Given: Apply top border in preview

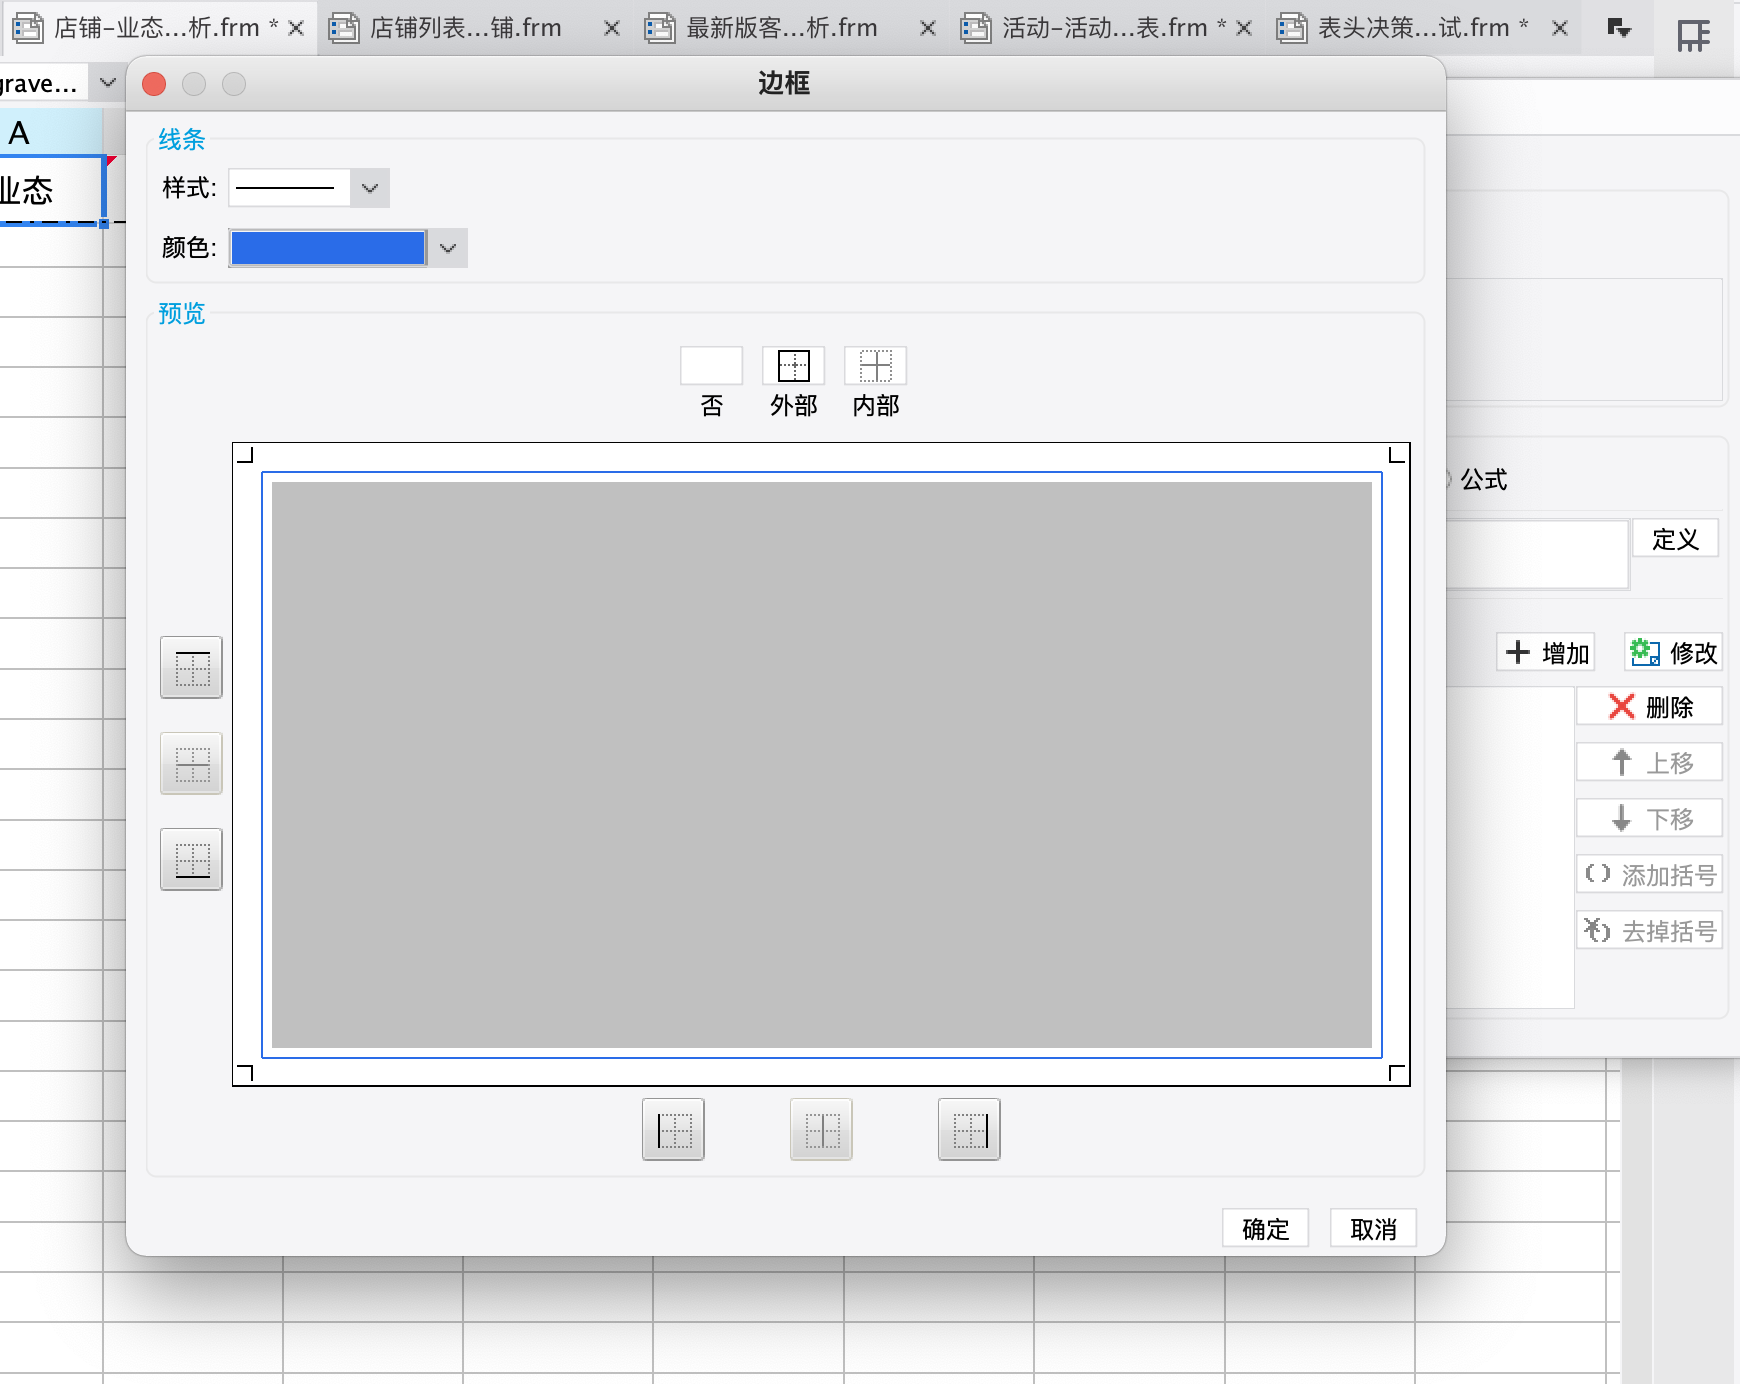Looking at the screenshot, I should pyautogui.click(x=191, y=667).
